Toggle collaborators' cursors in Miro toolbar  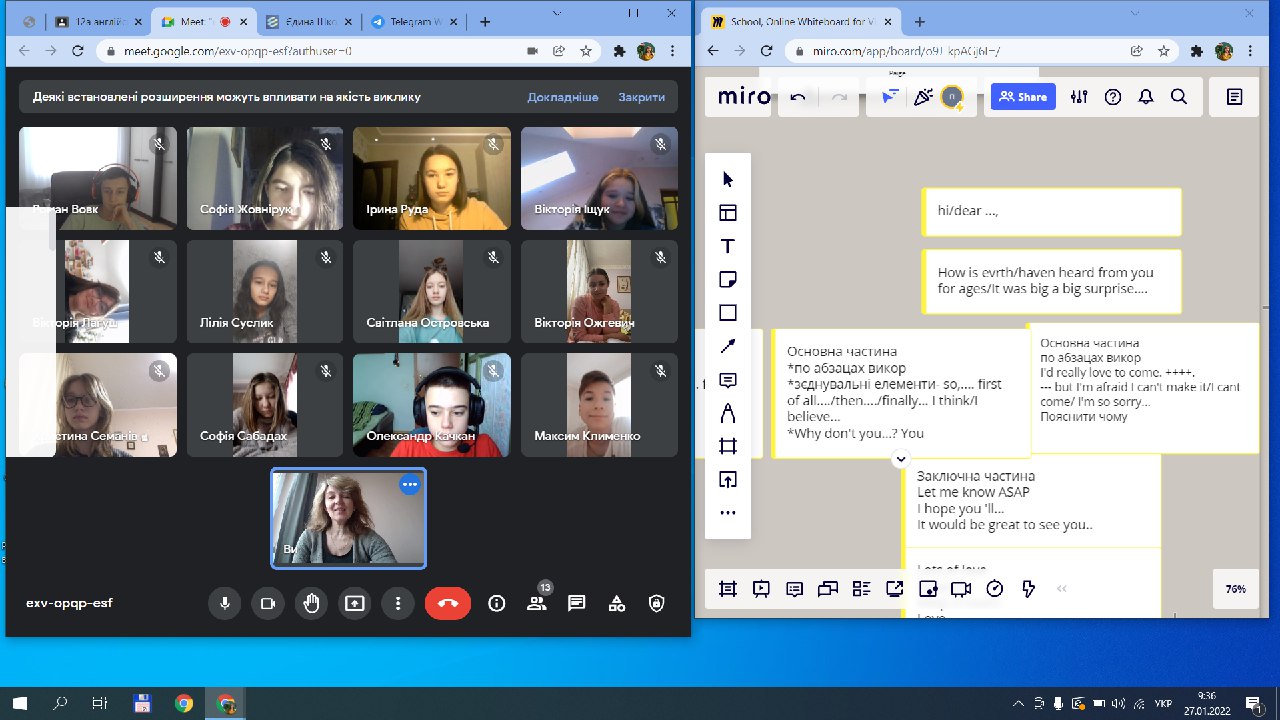click(889, 96)
